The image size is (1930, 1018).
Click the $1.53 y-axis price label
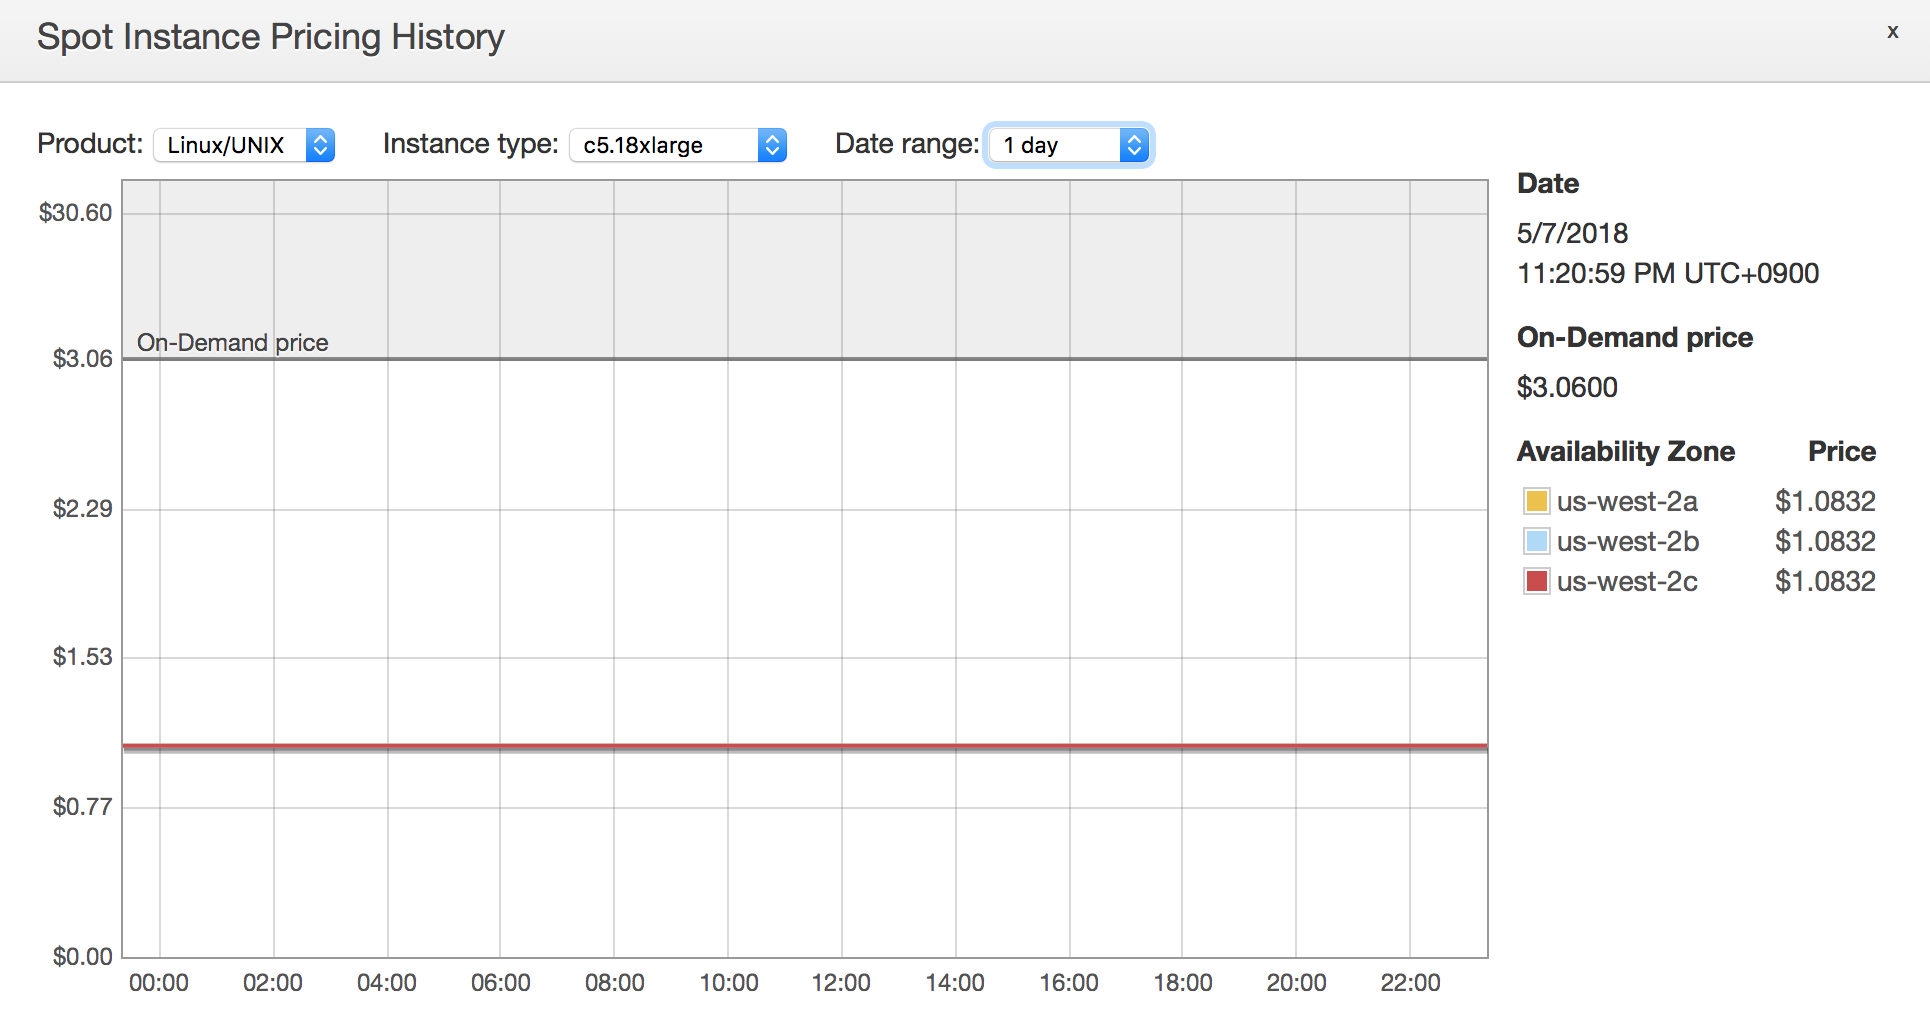click(82, 657)
